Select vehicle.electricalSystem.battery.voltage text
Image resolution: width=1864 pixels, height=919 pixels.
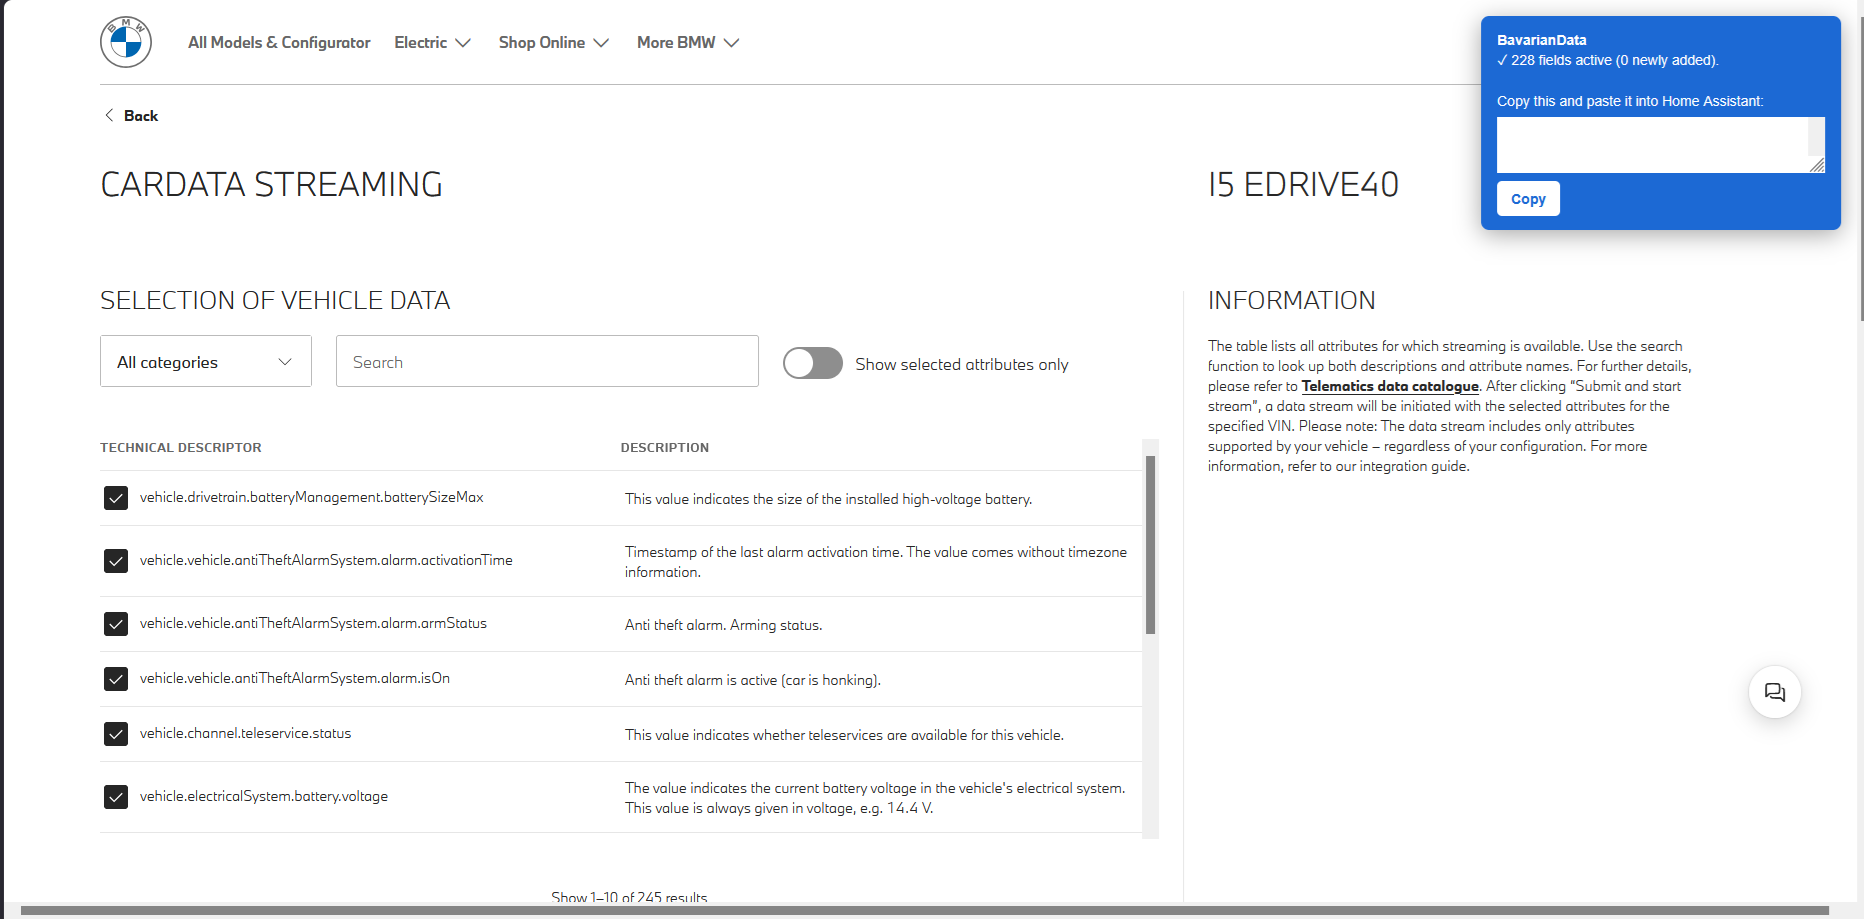coord(264,796)
